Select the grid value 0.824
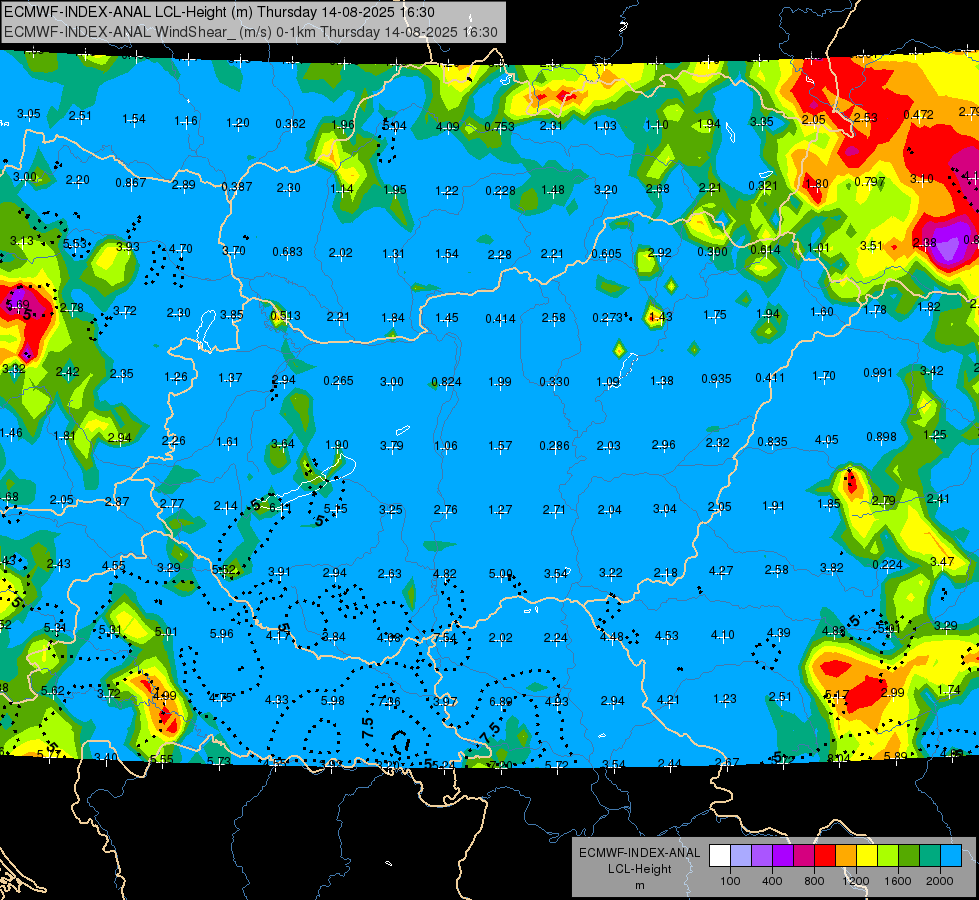This screenshot has width=979, height=900. pyautogui.click(x=446, y=382)
